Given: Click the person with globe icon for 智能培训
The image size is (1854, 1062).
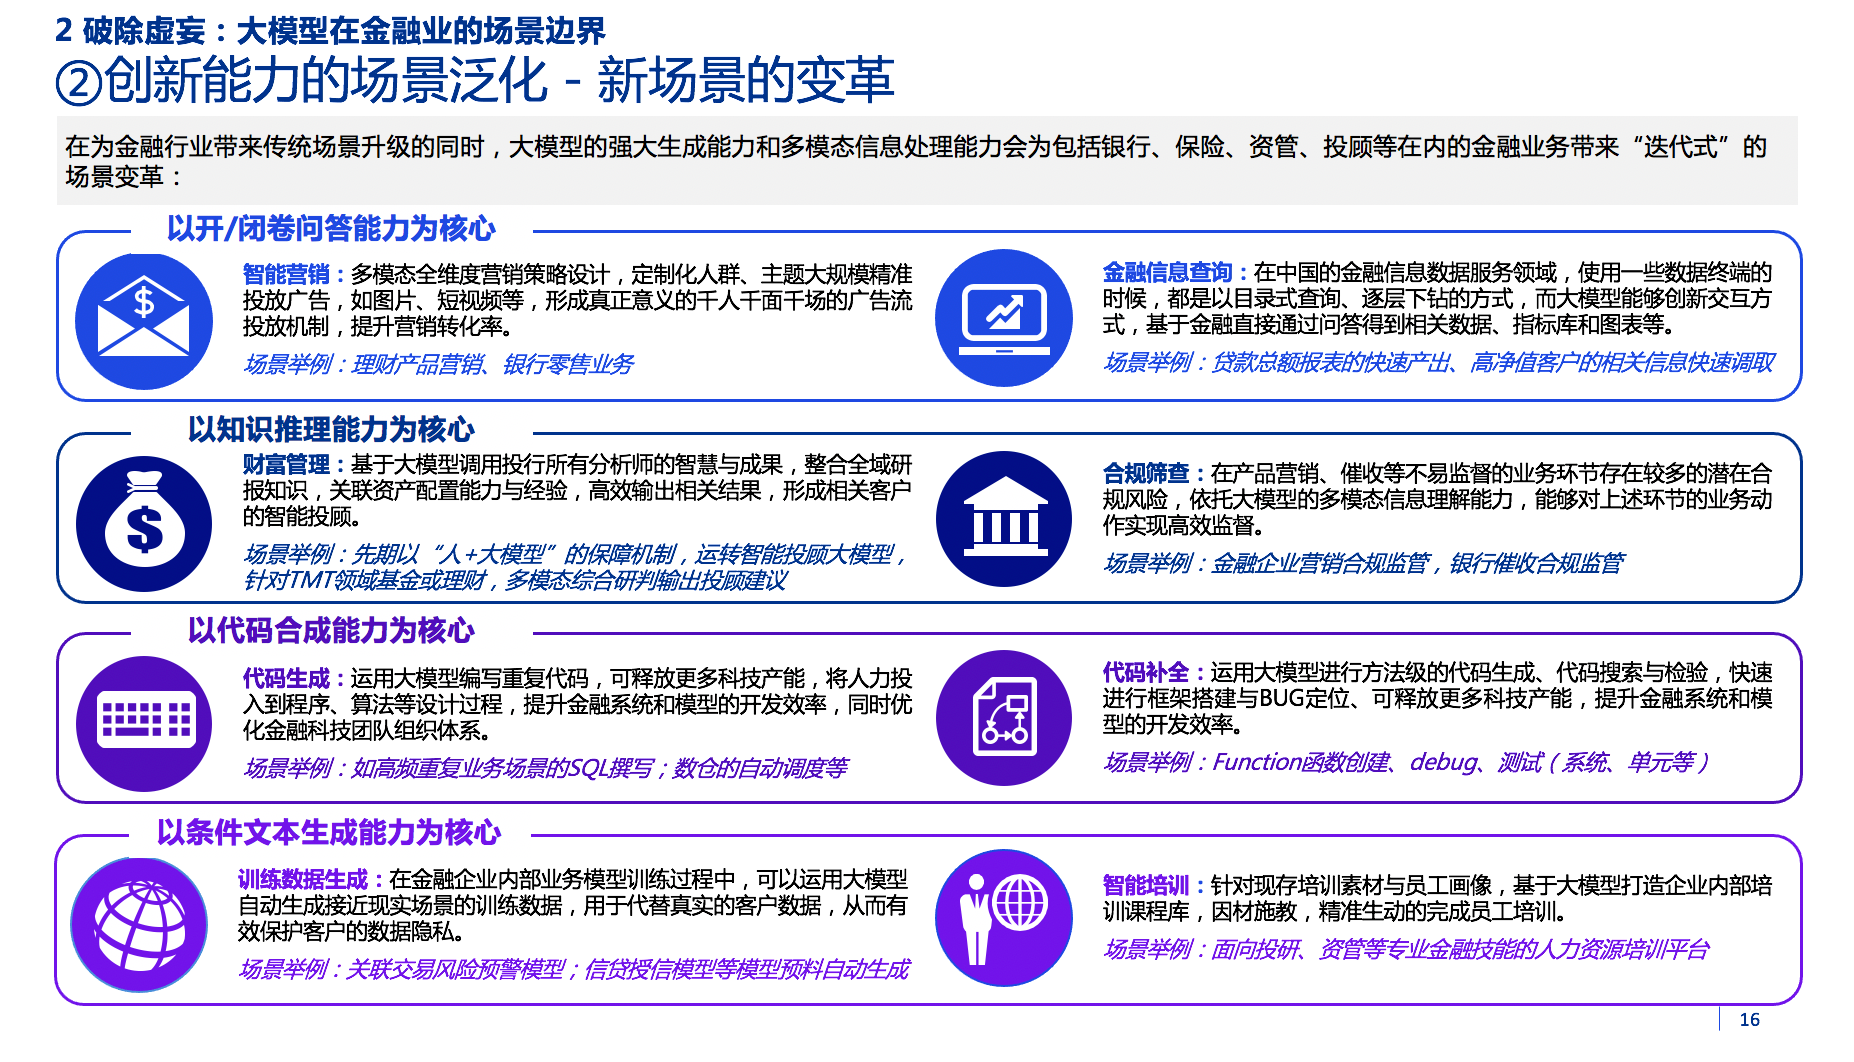Looking at the screenshot, I should [1004, 918].
